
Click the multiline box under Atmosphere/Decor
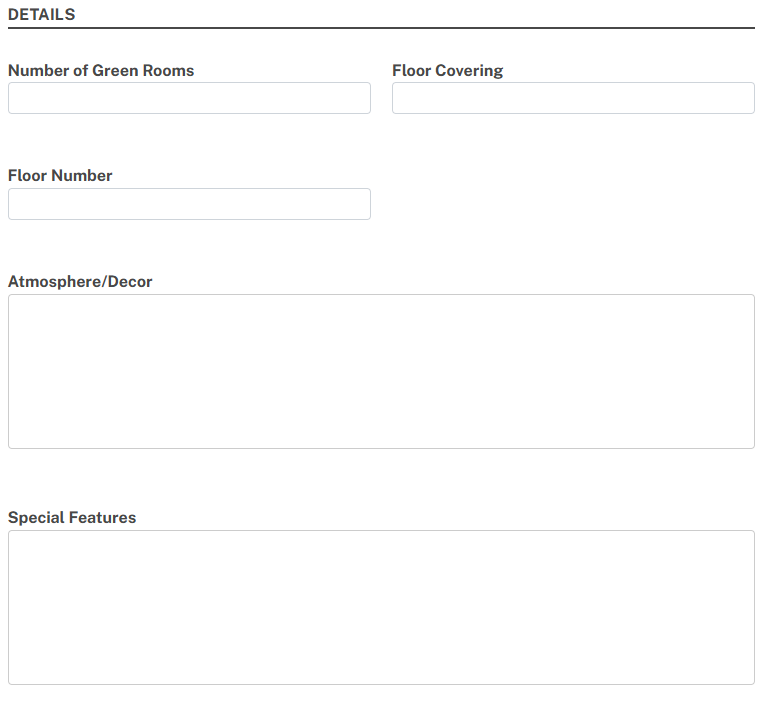pyautogui.click(x=381, y=371)
